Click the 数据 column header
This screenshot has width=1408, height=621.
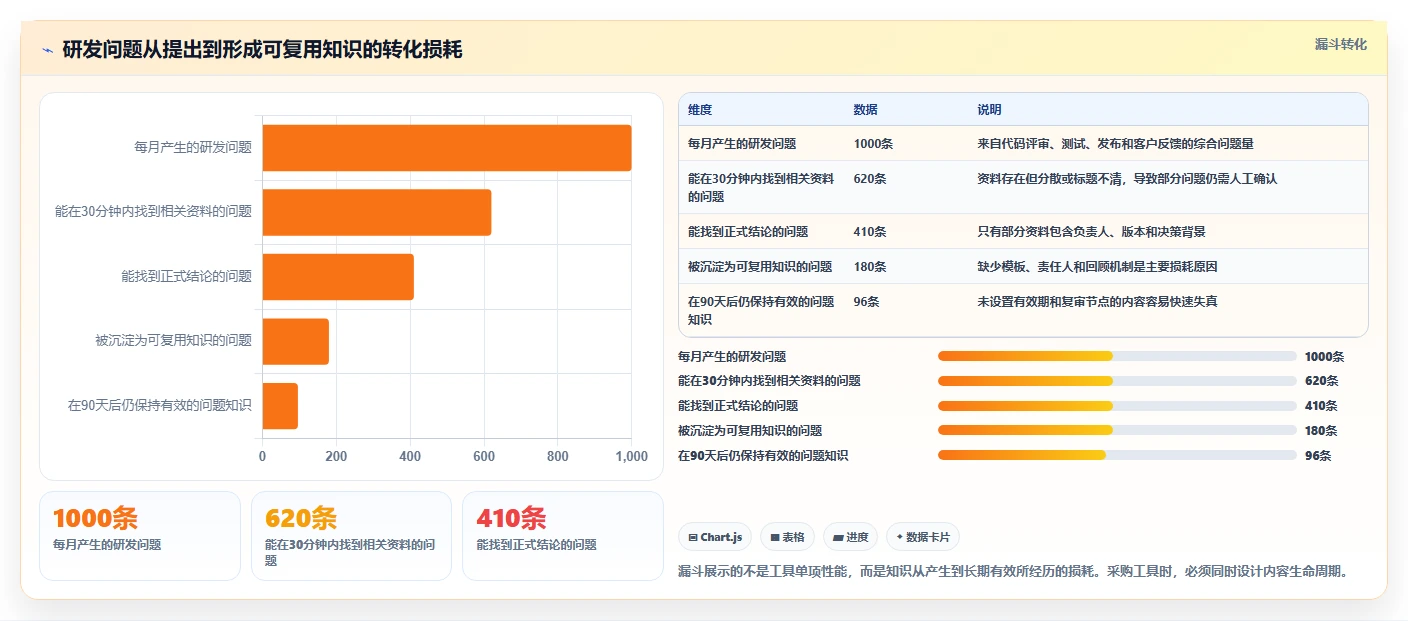point(866,110)
